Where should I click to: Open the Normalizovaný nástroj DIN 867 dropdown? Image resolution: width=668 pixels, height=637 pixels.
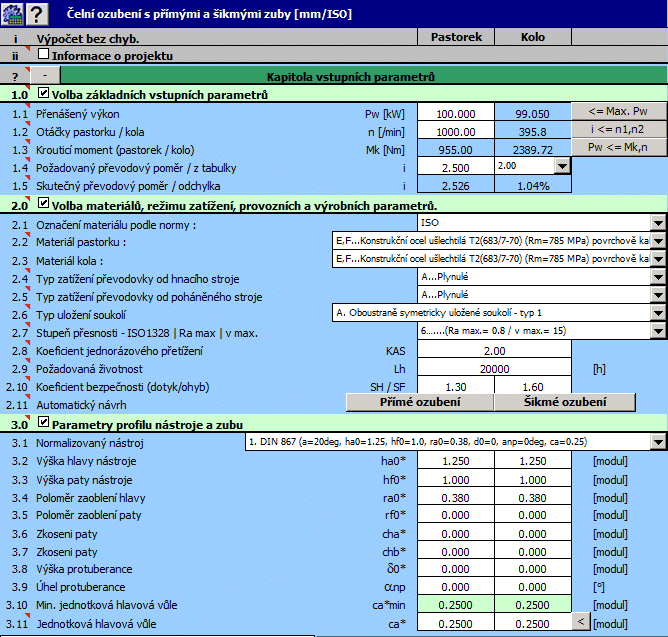click(658, 442)
